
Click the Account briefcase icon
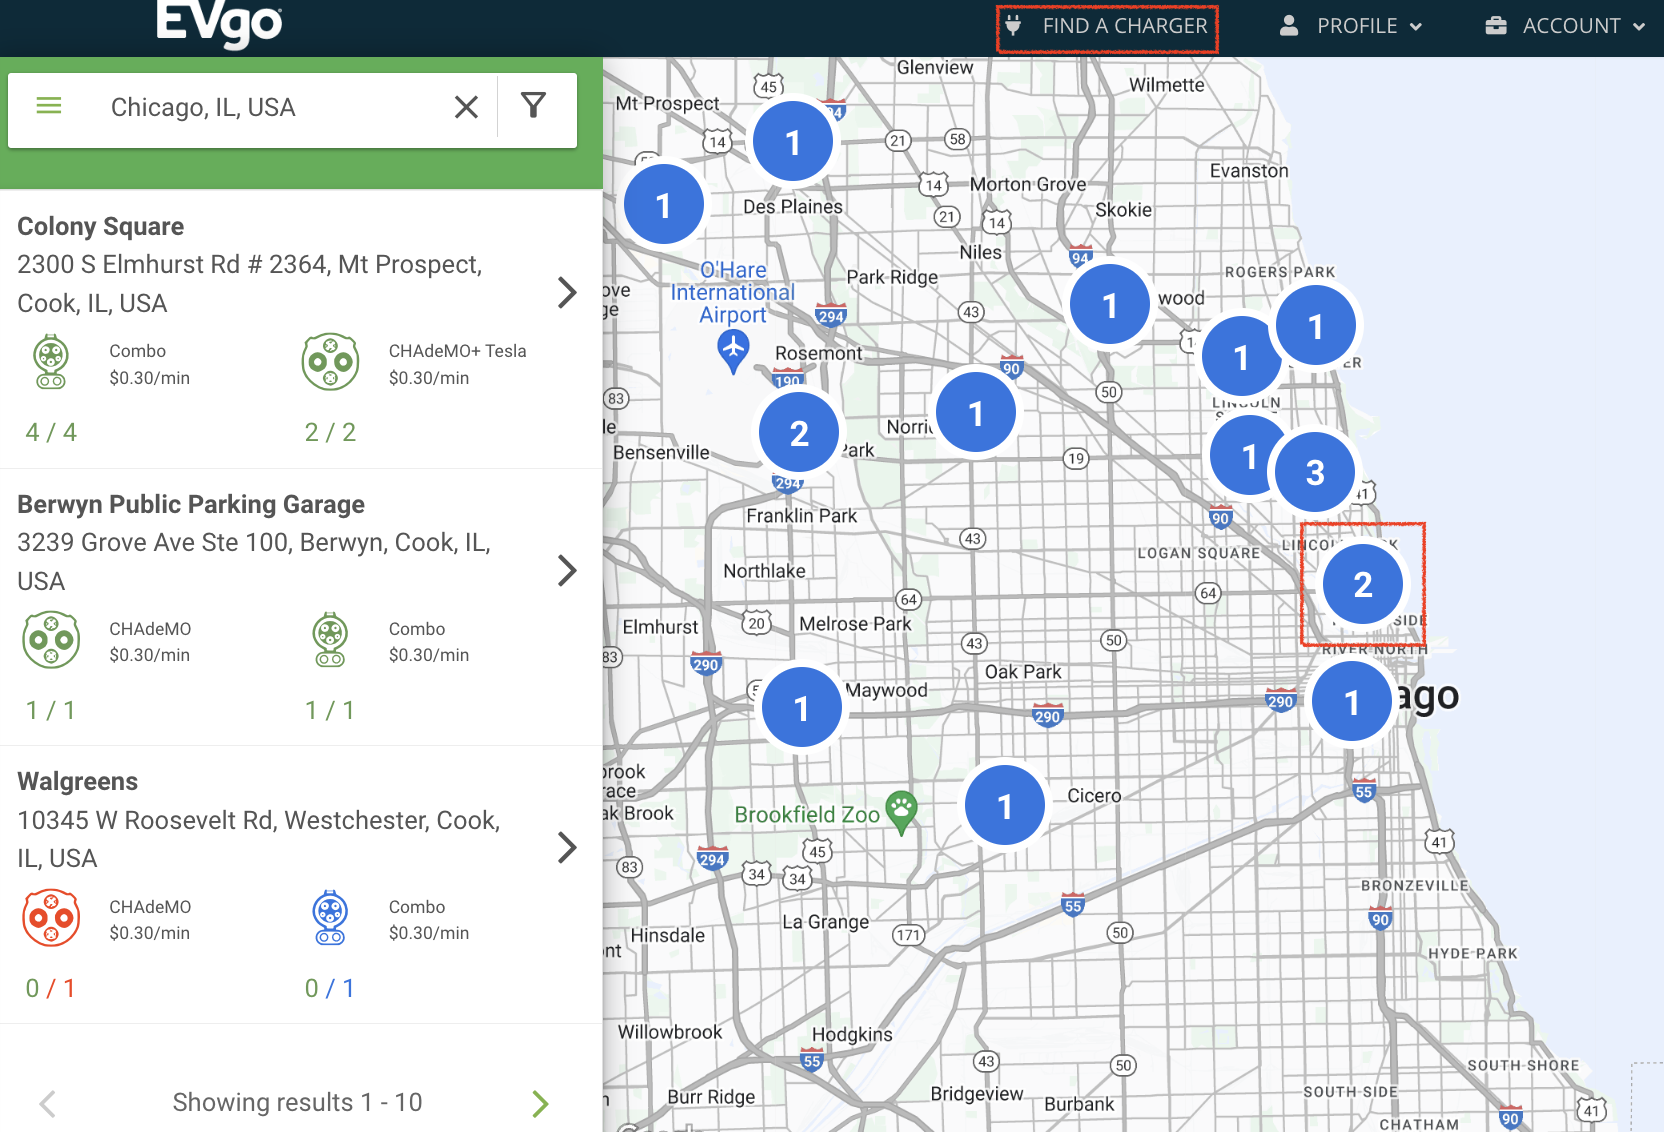click(x=1496, y=26)
